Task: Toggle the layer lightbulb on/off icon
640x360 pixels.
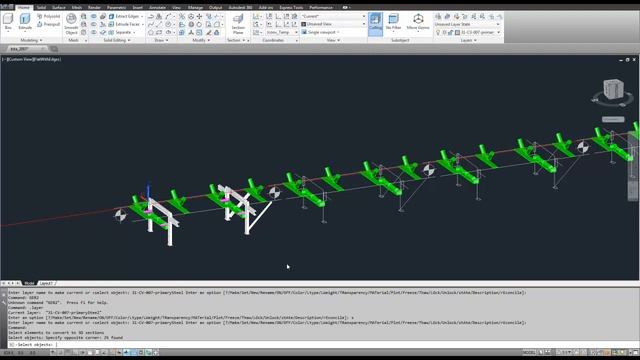Action: pyautogui.click(x=438, y=32)
